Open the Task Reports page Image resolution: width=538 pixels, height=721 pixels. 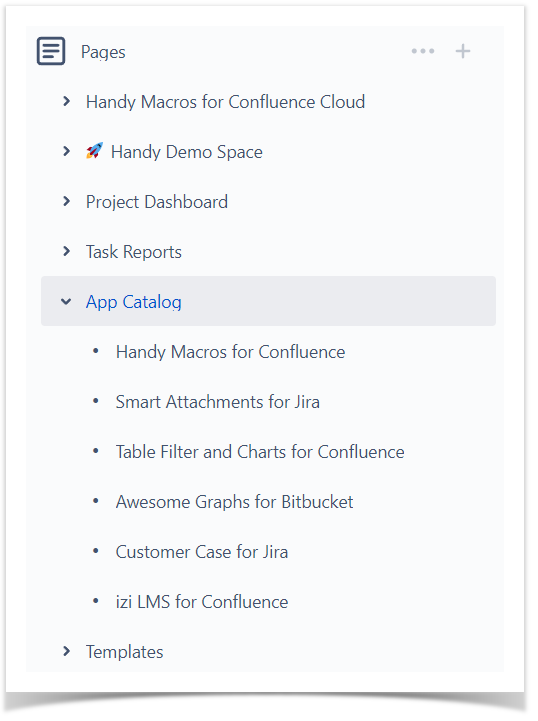[x=134, y=252]
